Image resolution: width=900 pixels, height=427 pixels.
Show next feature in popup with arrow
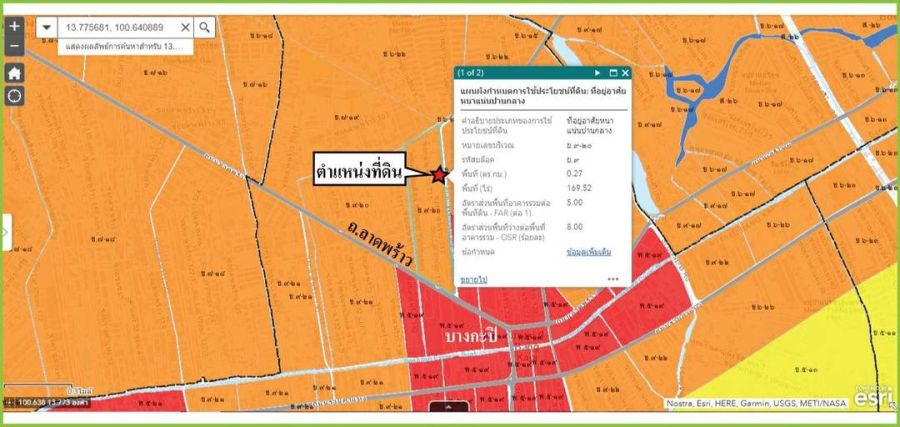pos(597,73)
